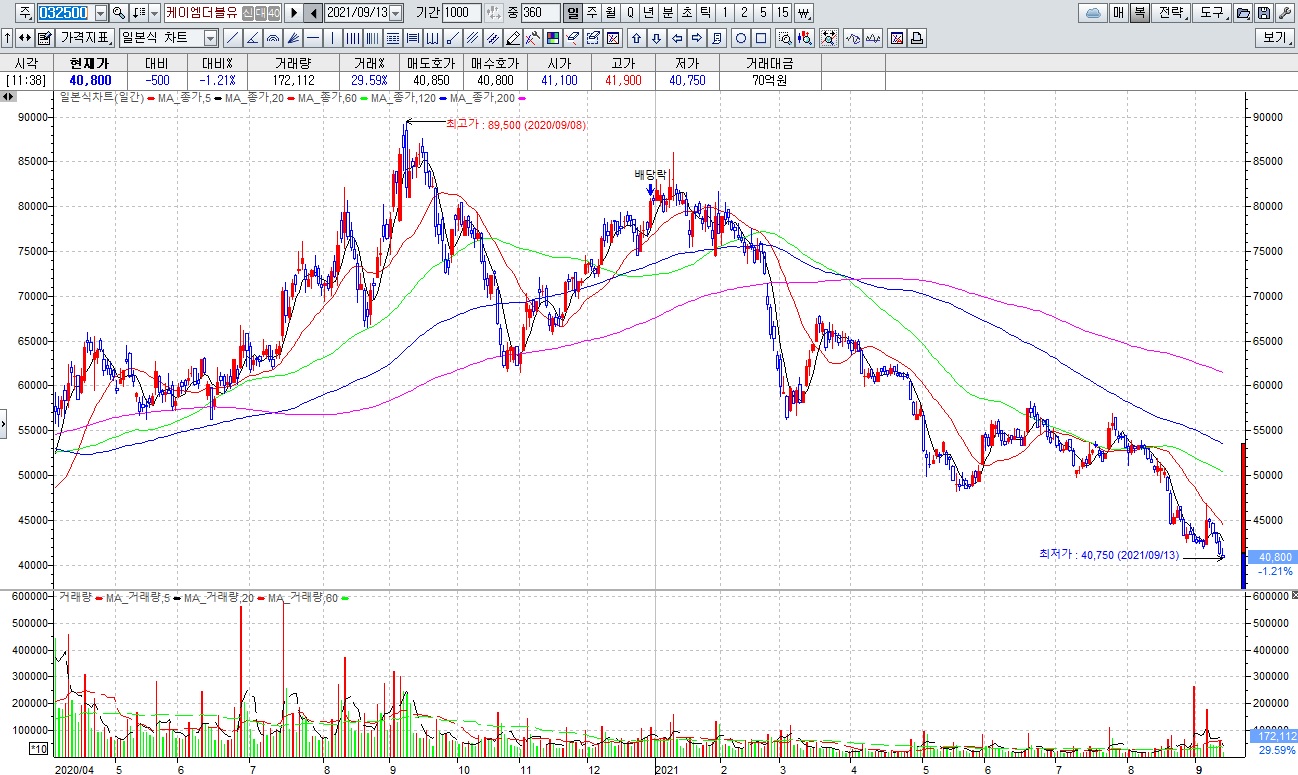Select the horizontal line tool
Image resolution: width=1298 pixels, height=775 pixels.
312,38
